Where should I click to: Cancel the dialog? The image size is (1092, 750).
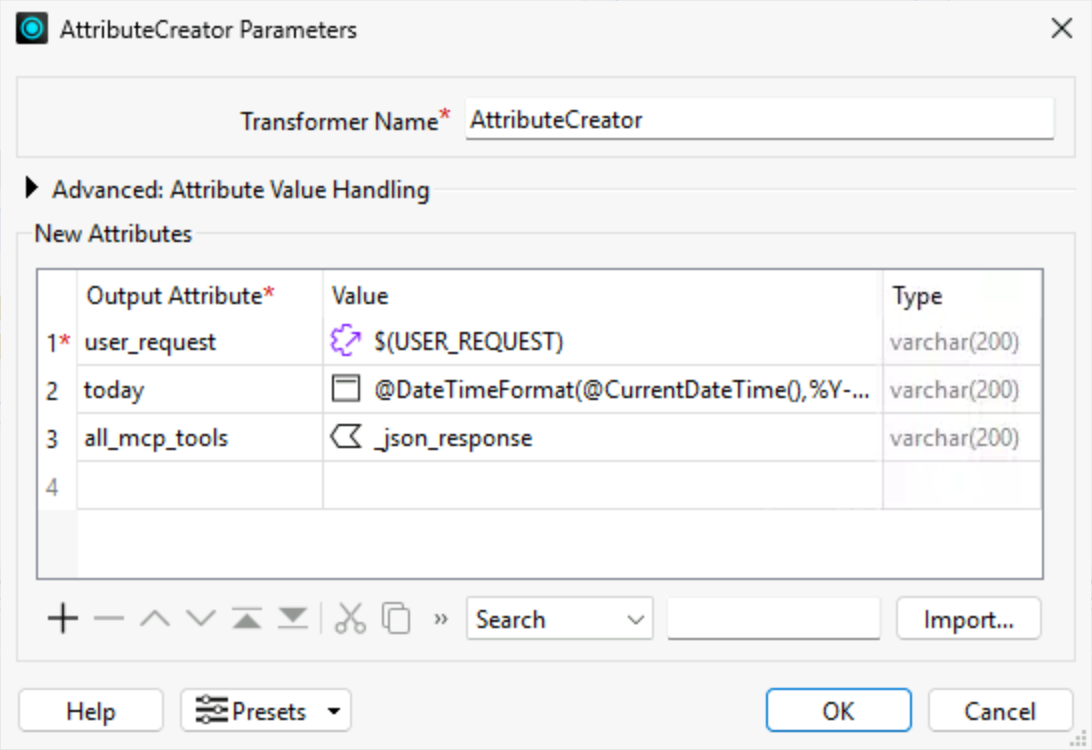point(1000,711)
